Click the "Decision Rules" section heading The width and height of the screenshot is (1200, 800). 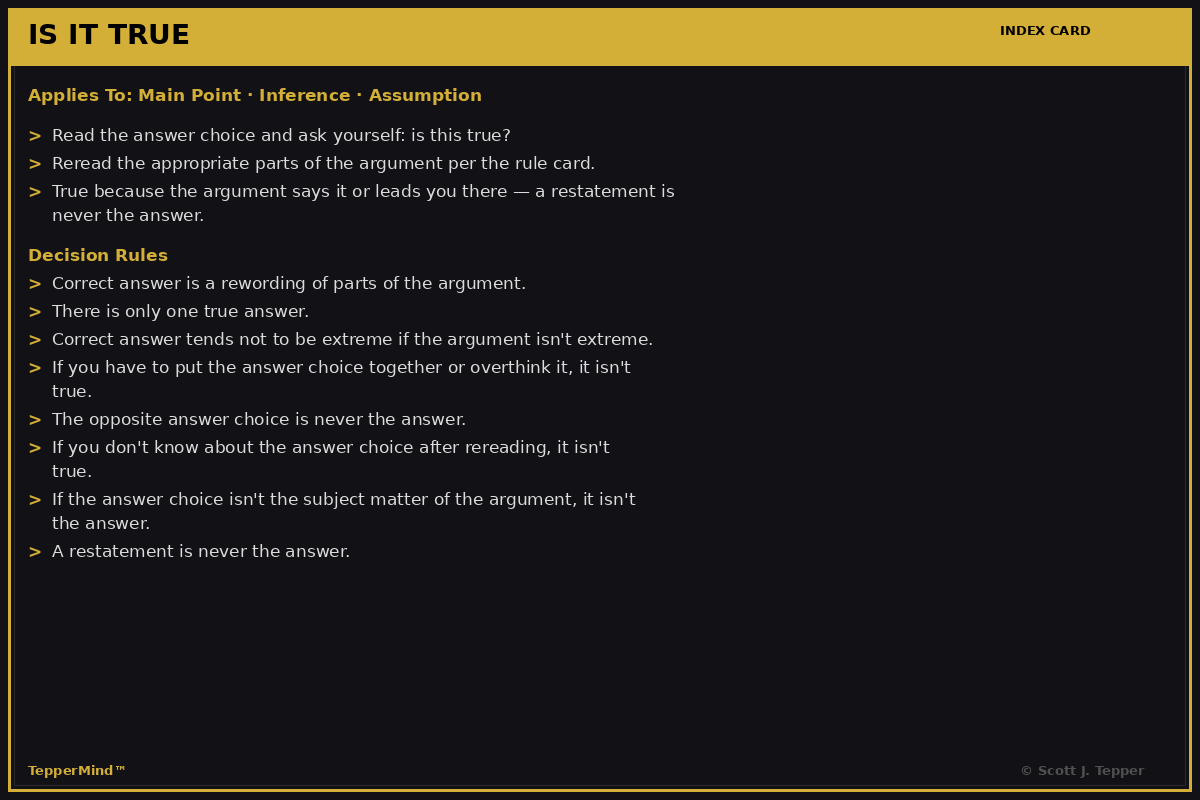coord(98,256)
